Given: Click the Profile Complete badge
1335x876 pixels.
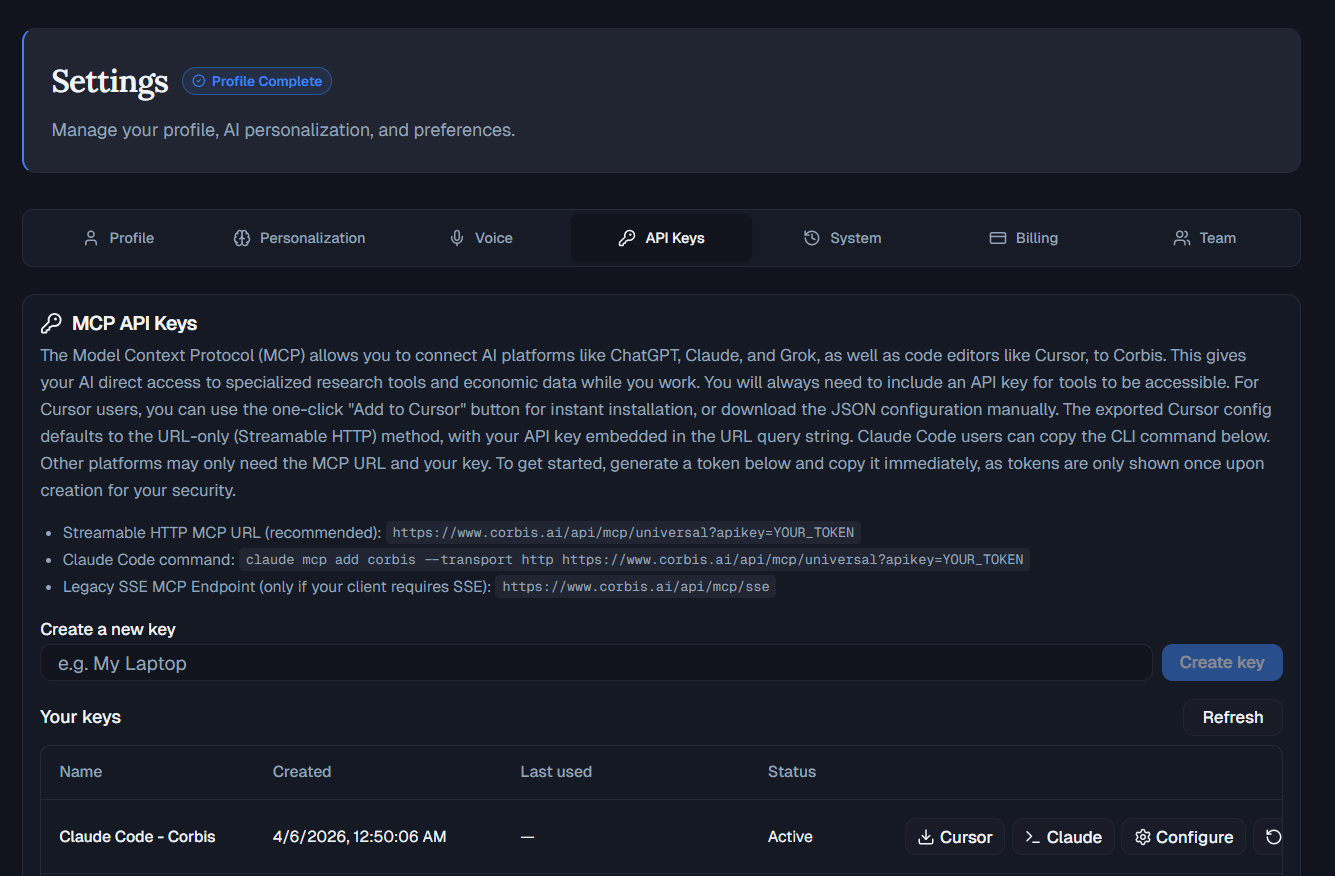Looking at the screenshot, I should point(257,81).
